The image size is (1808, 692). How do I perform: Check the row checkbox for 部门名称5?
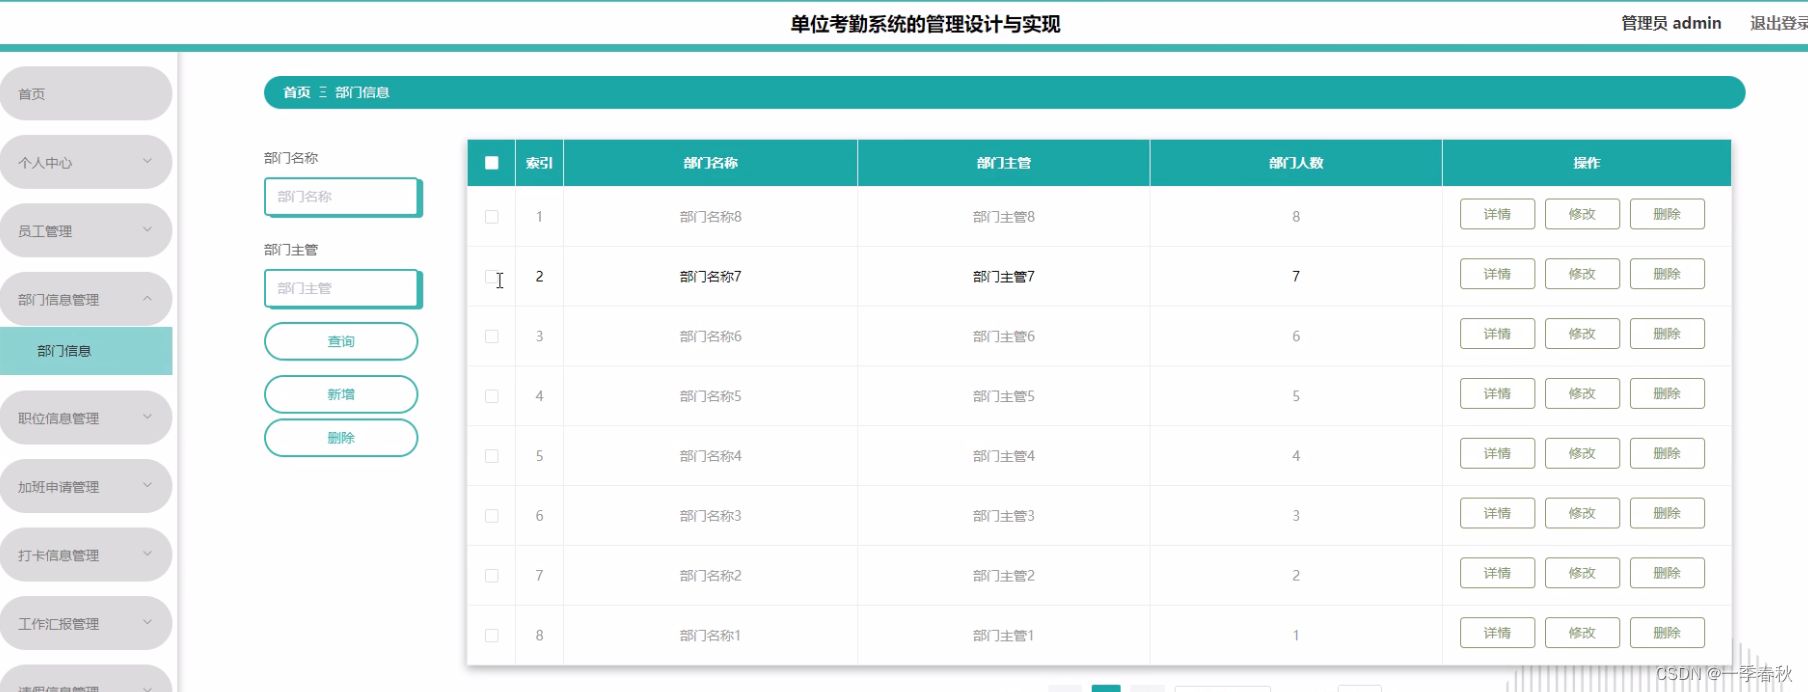coord(491,397)
